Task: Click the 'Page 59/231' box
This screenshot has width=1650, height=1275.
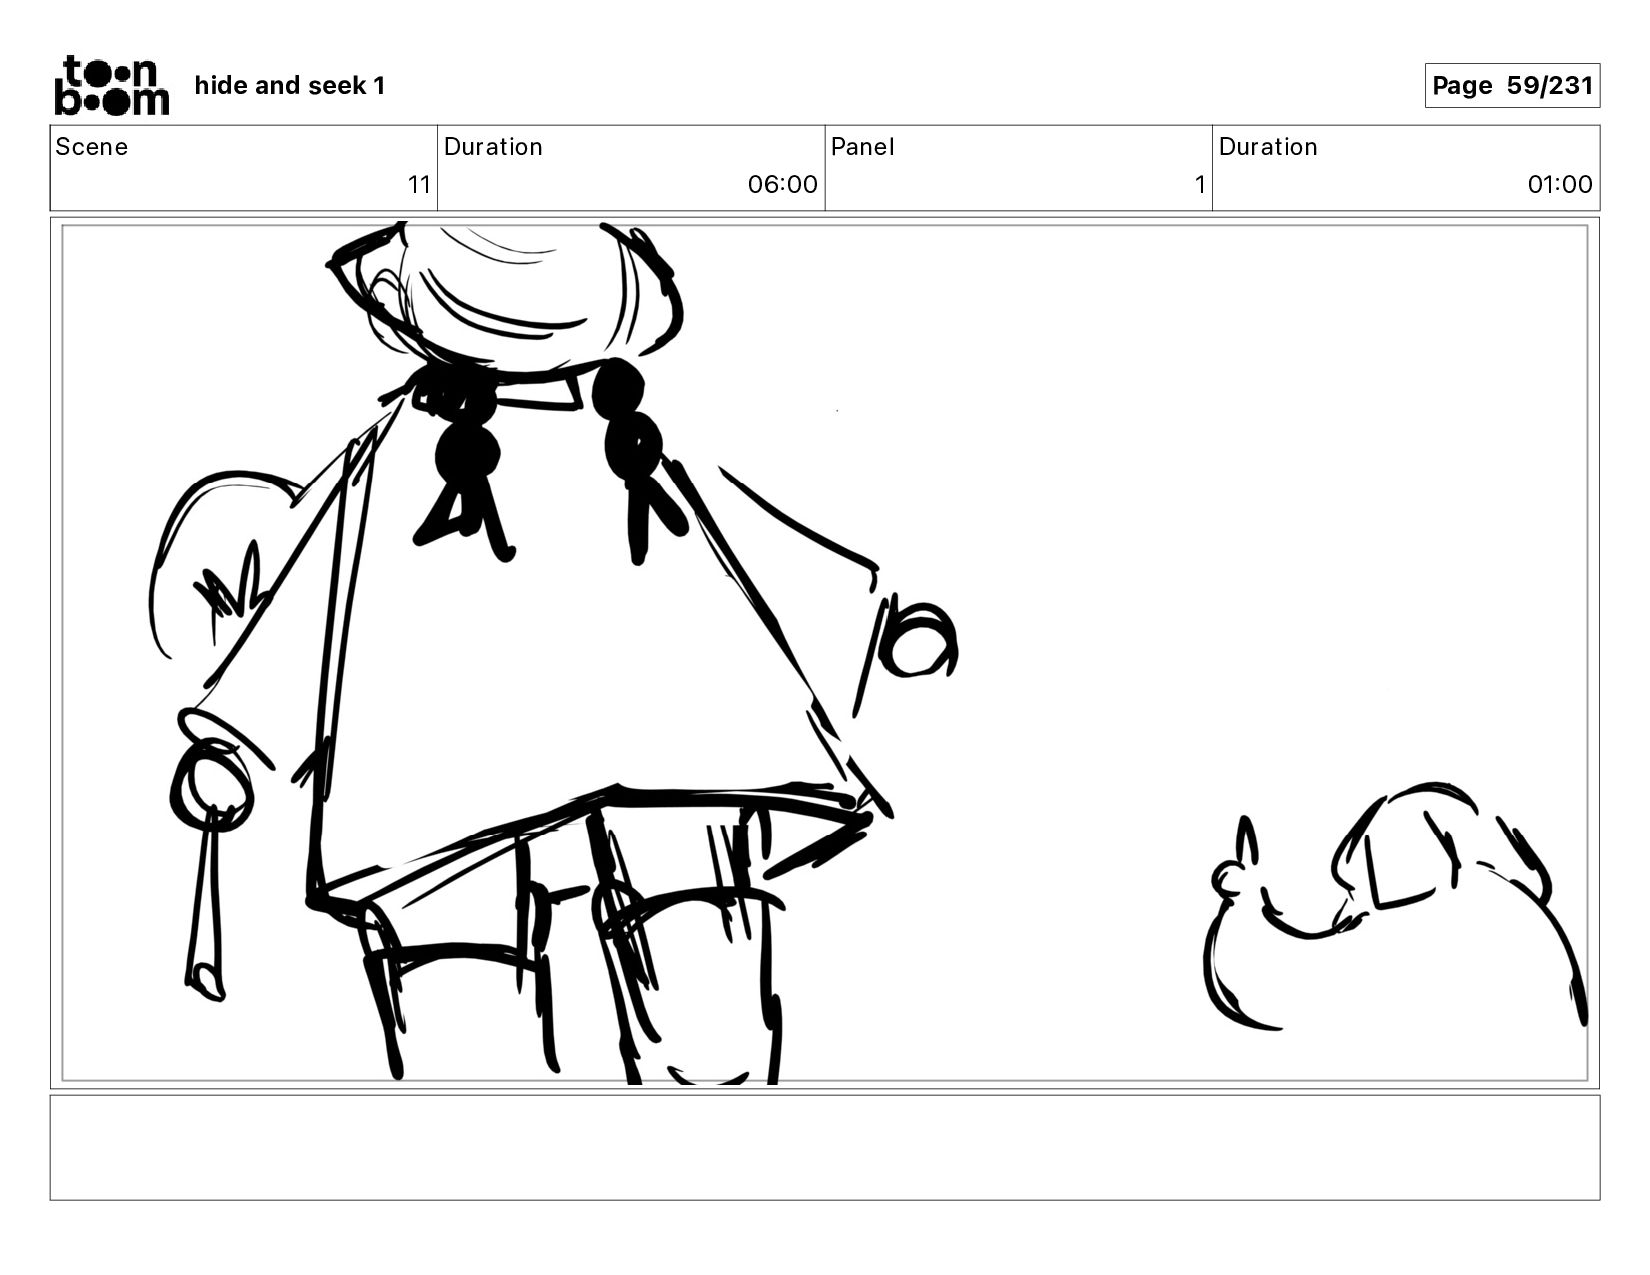Action: [1512, 85]
